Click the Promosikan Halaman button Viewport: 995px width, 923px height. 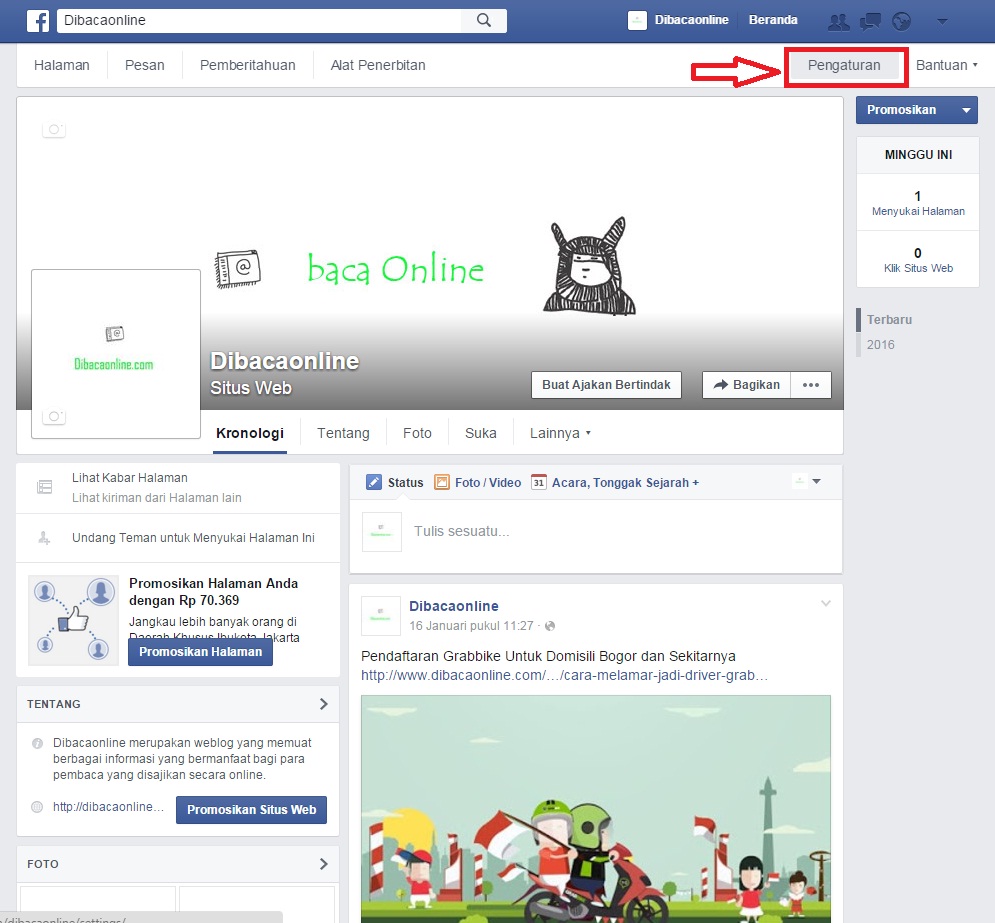tap(201, 652)
